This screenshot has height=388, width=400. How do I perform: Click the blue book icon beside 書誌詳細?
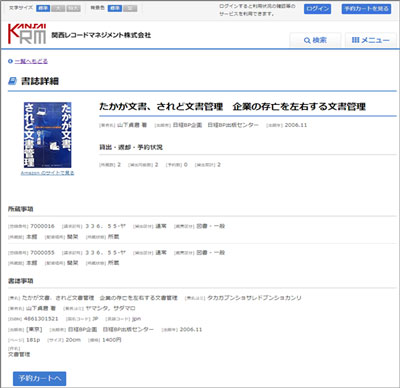[x=12, y=81]
